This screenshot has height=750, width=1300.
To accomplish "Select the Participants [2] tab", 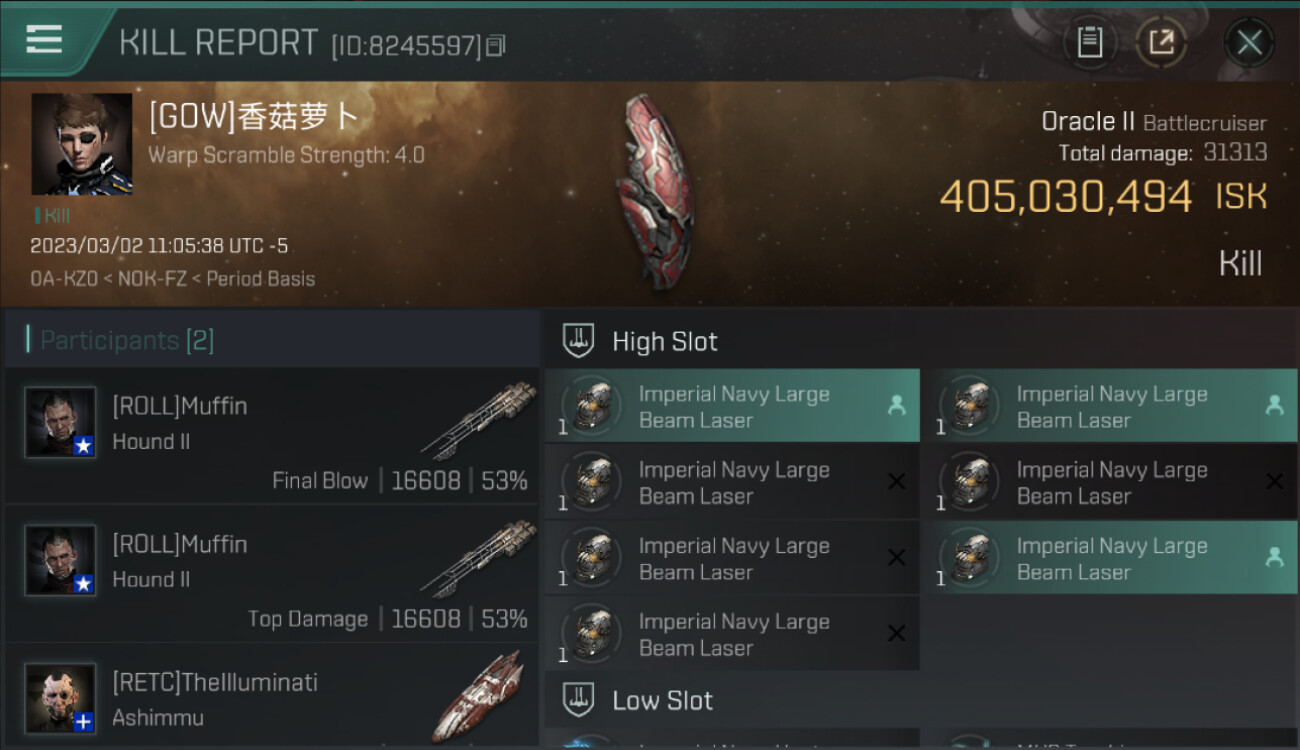I will pos(127,340).
